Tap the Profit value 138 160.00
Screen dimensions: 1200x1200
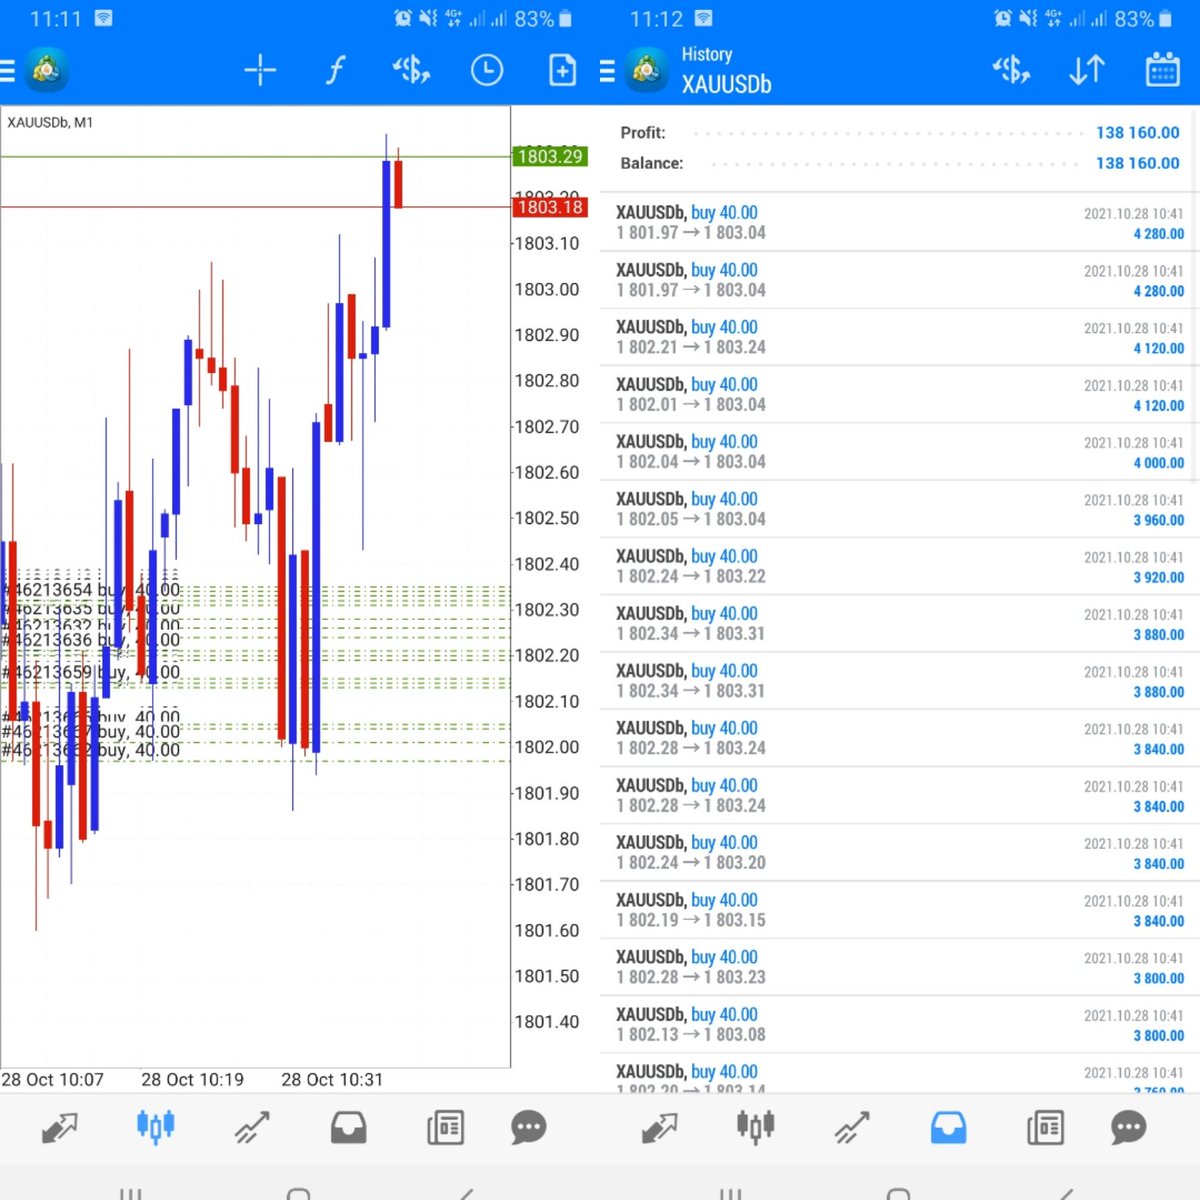[x=1137, y=132]
